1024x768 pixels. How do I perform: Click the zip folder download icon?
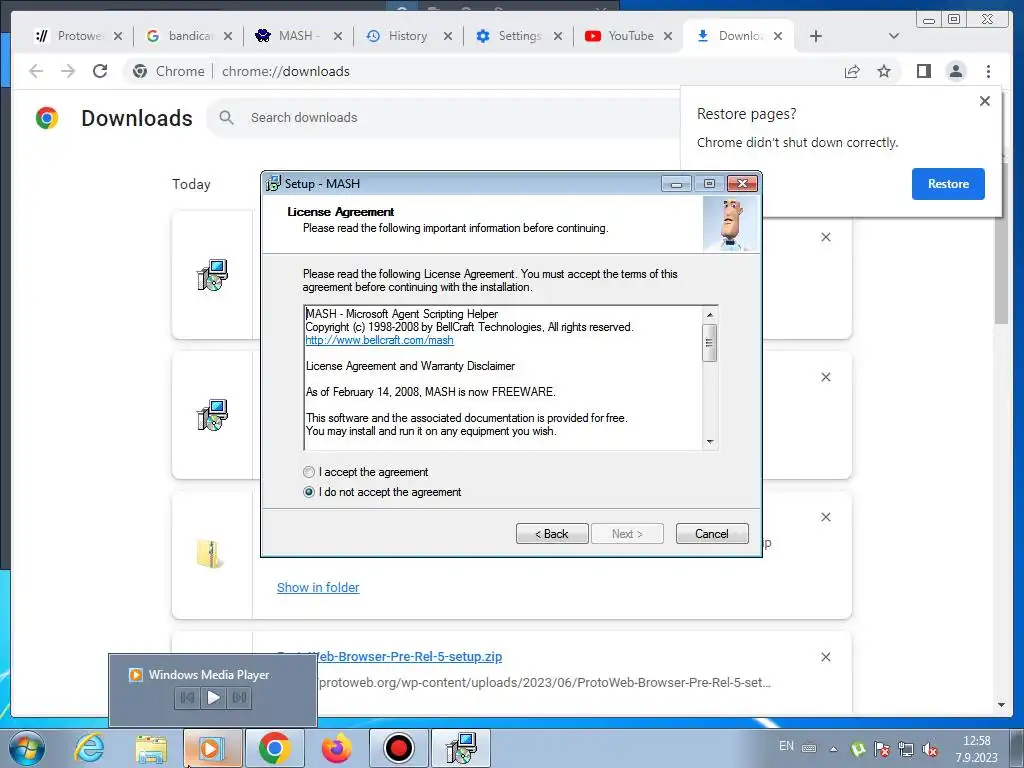tap(210, 554)
